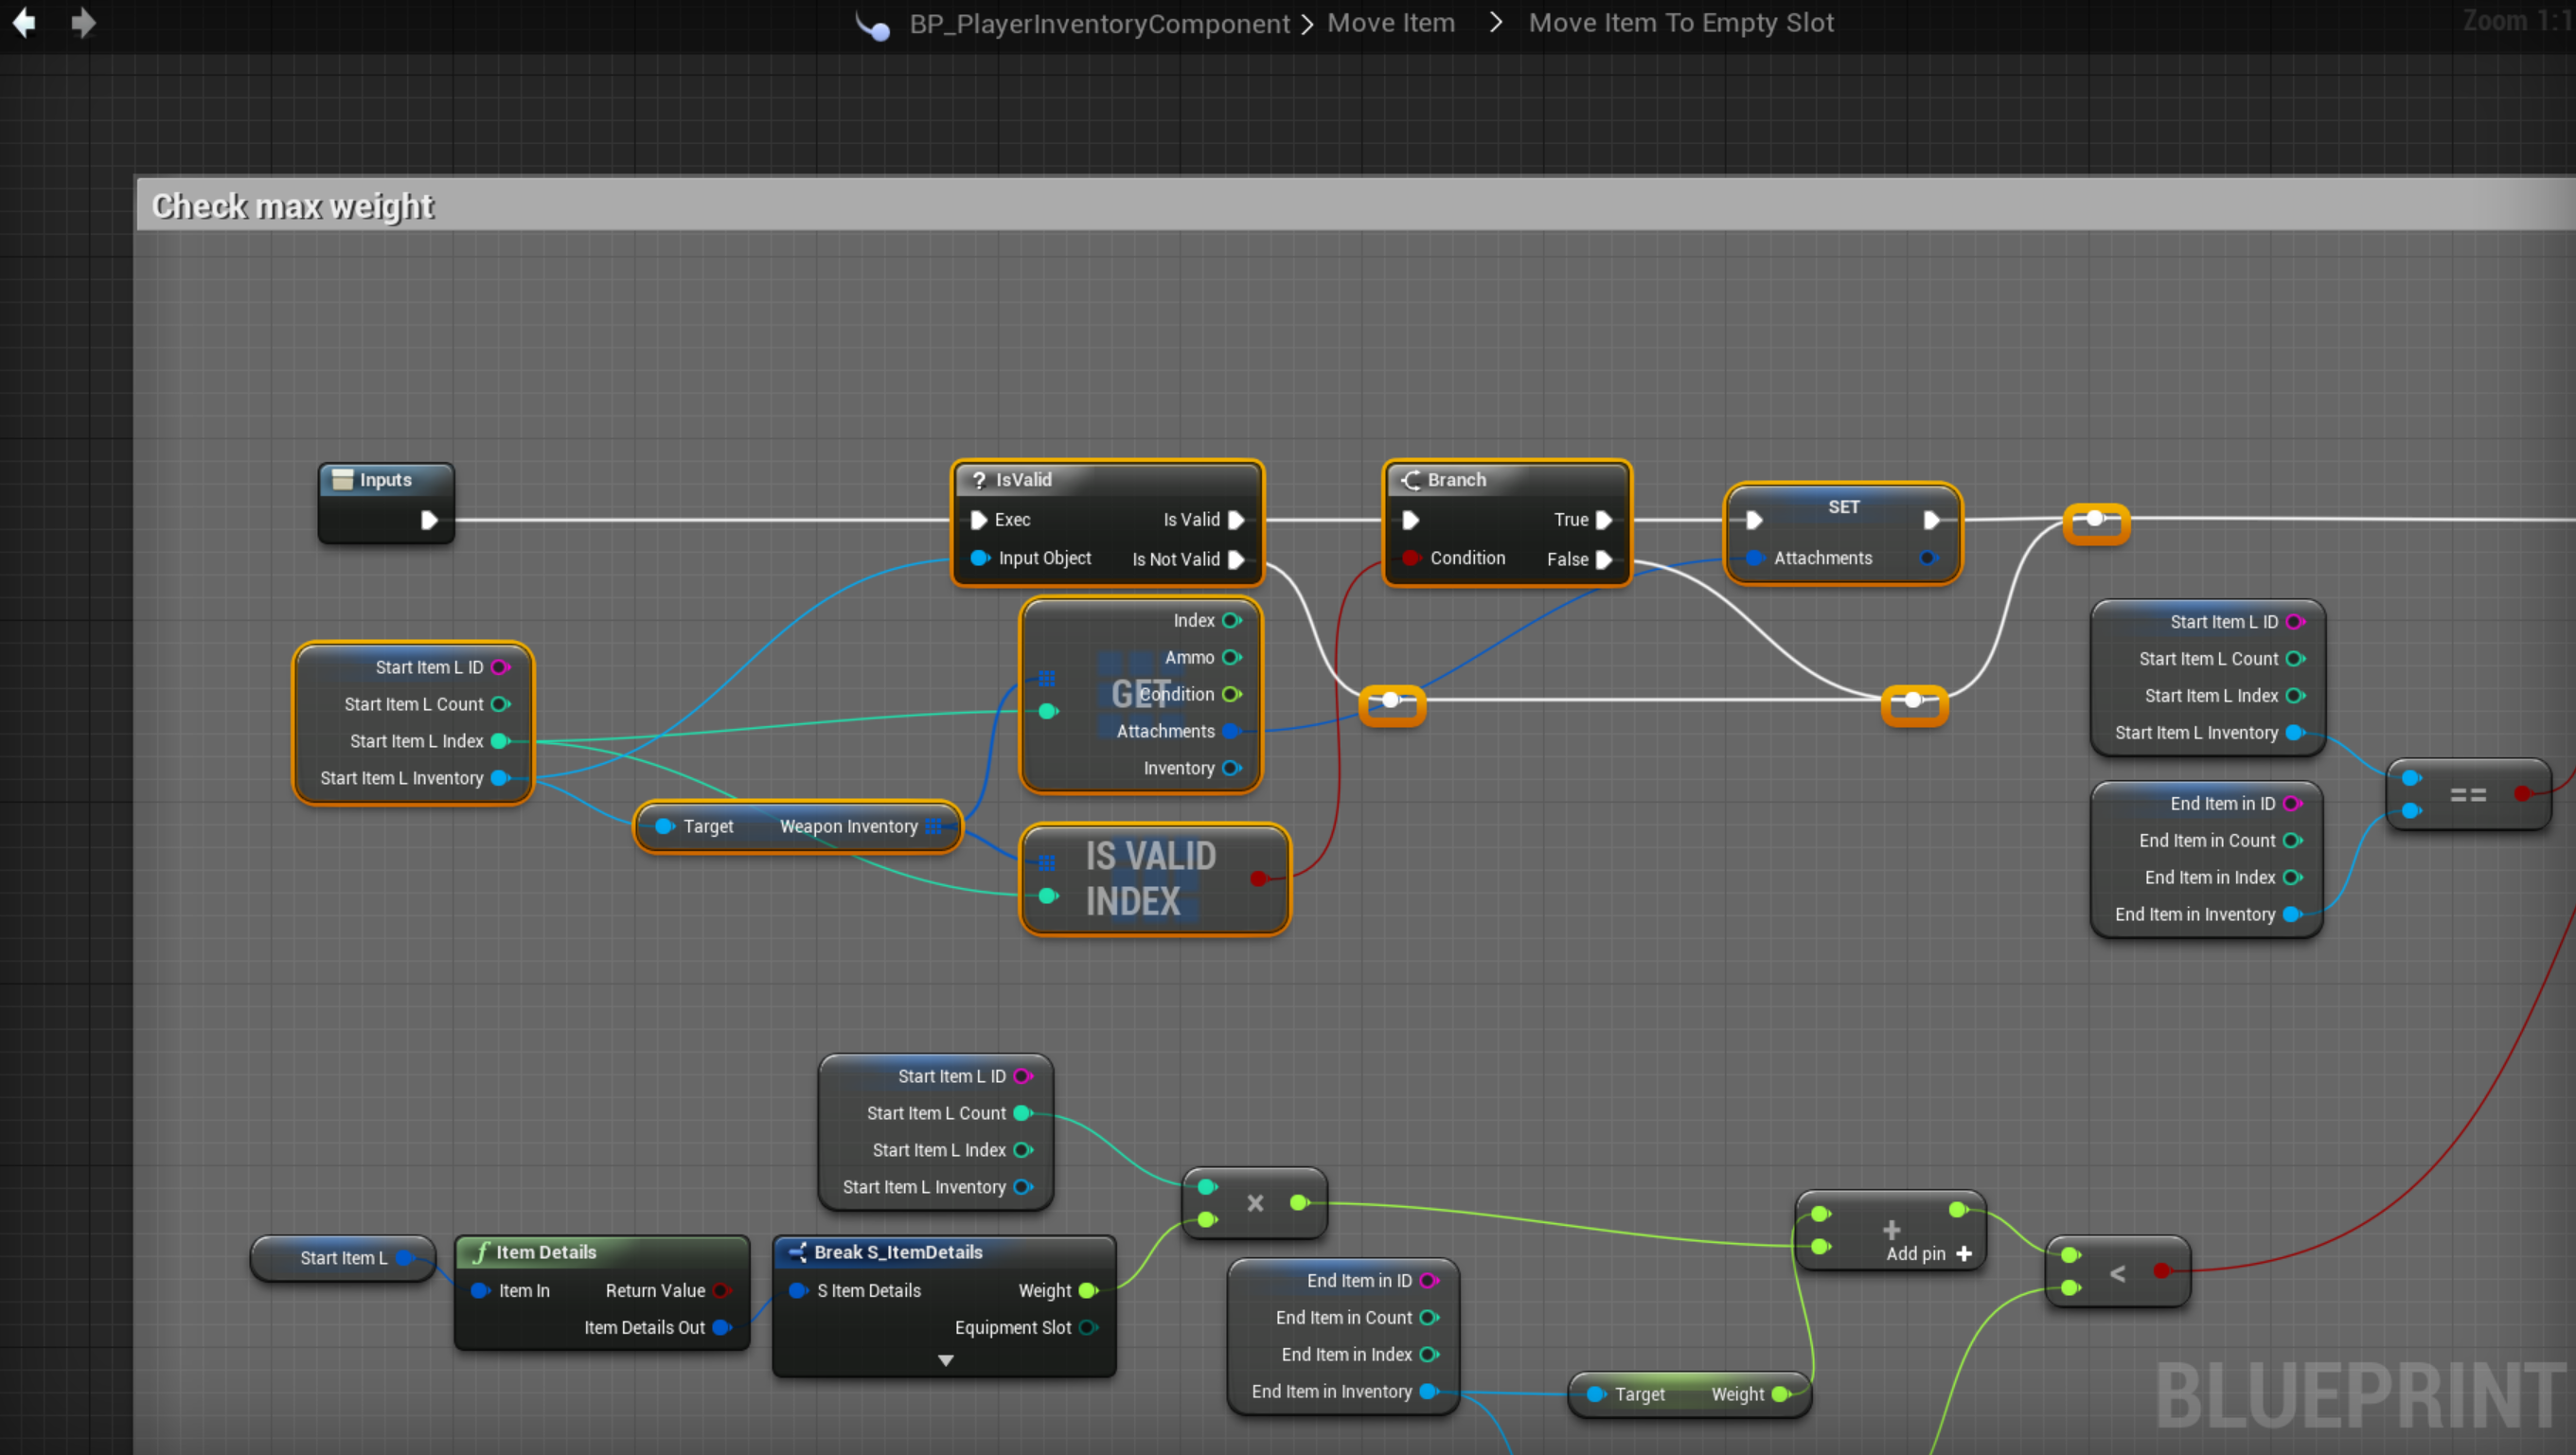This screenshot has height=1455, width=2576.
Task: Click the Item Details function icon
Action: (481, 1252)
